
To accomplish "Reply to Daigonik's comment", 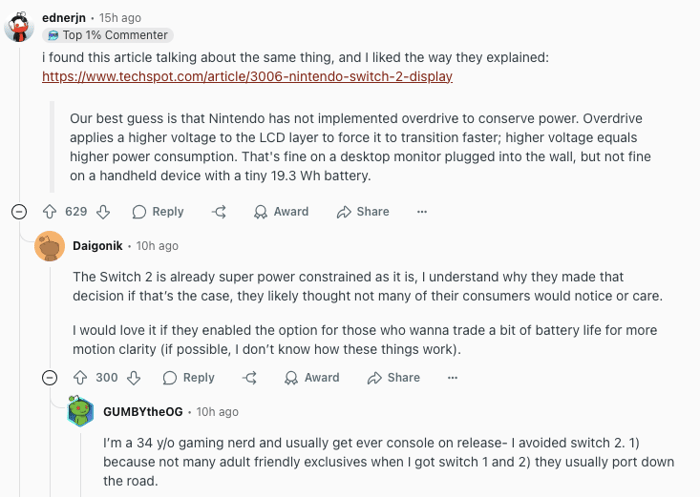I will 189,378.
